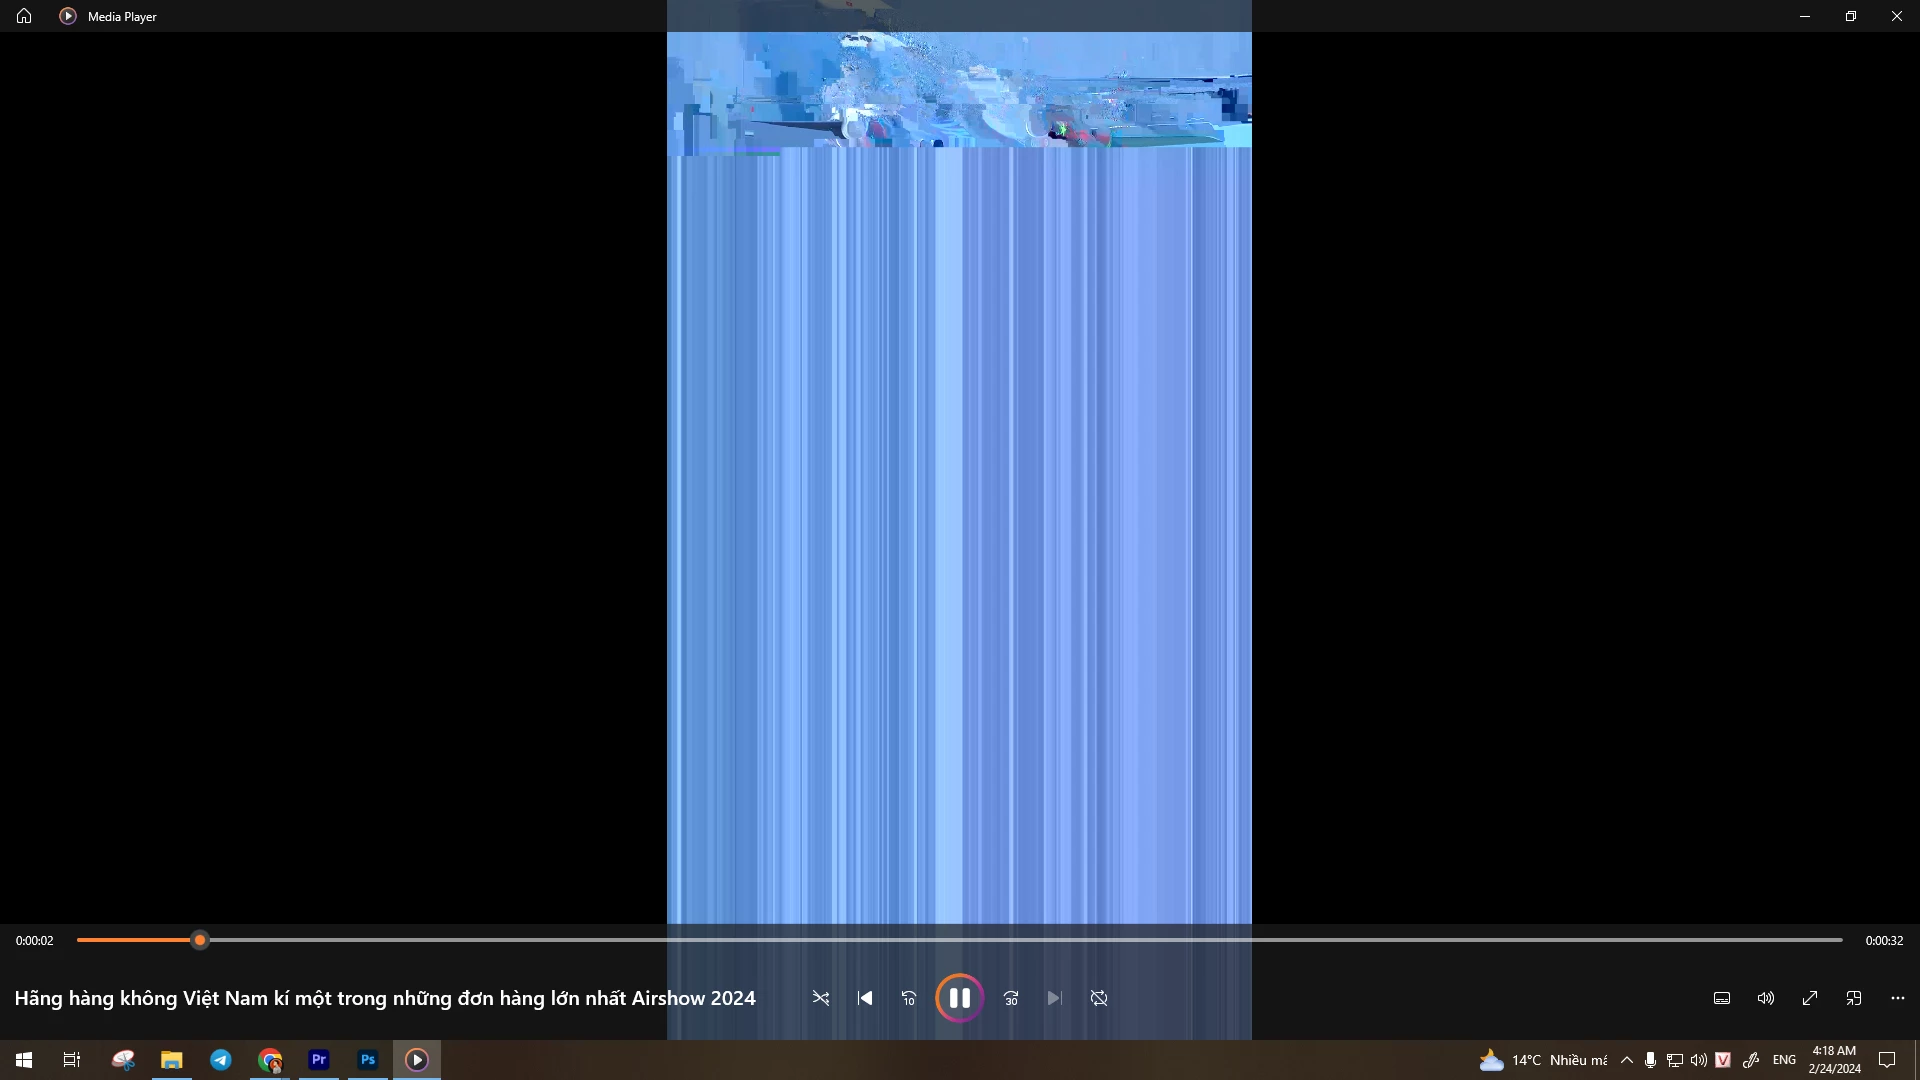
Task: Toggle repeat mode
Action: [x=1099, y=998]
